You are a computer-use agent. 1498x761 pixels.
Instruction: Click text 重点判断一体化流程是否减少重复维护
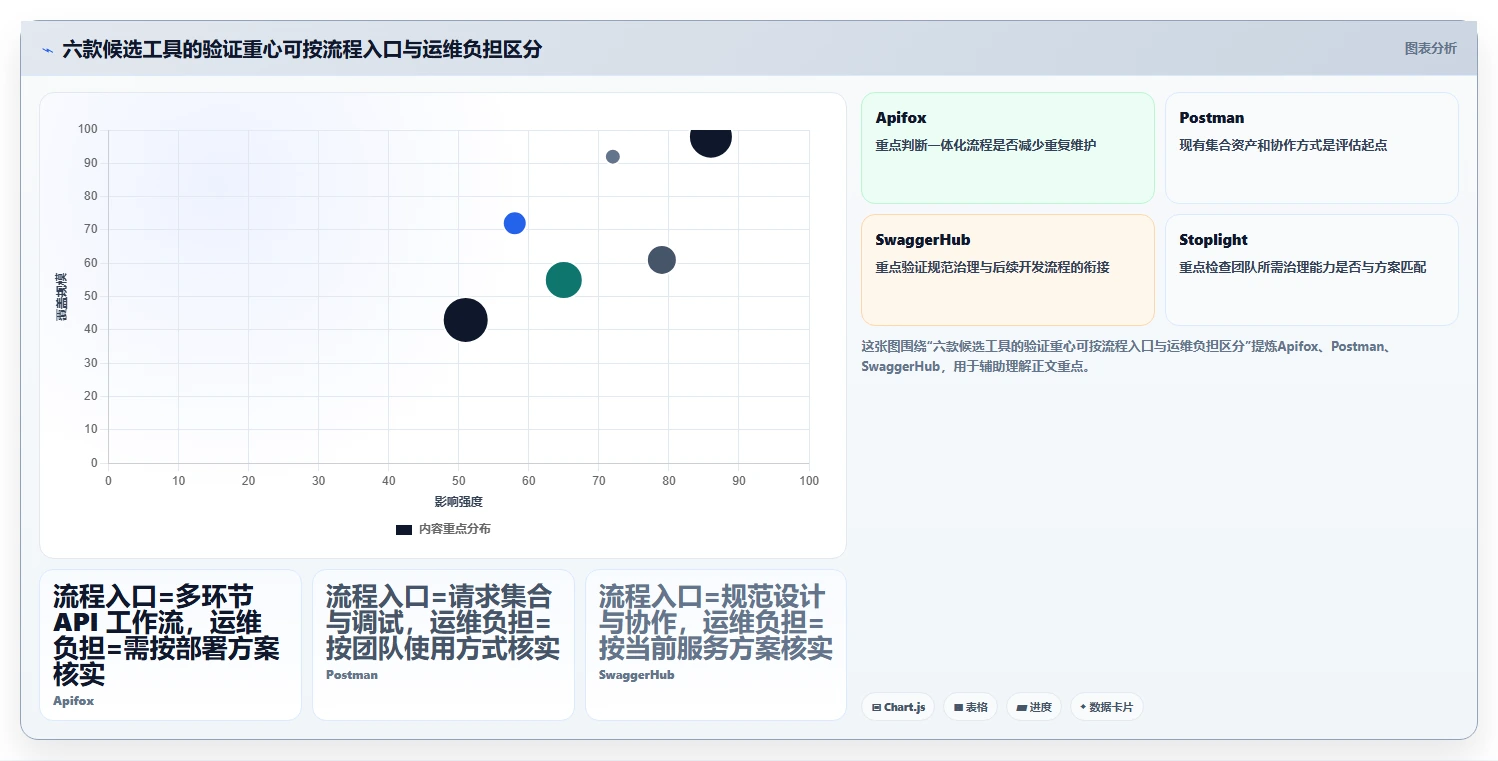point(986,145)
